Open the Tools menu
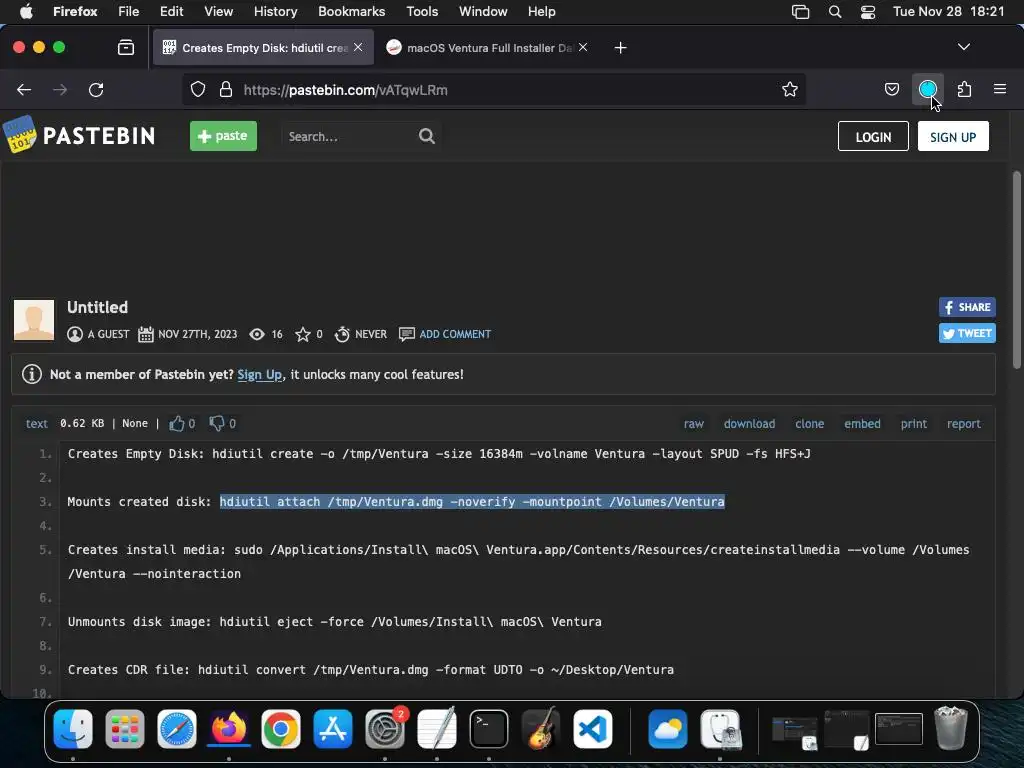This screenshot has height=768, width=1024. [422, 11]
